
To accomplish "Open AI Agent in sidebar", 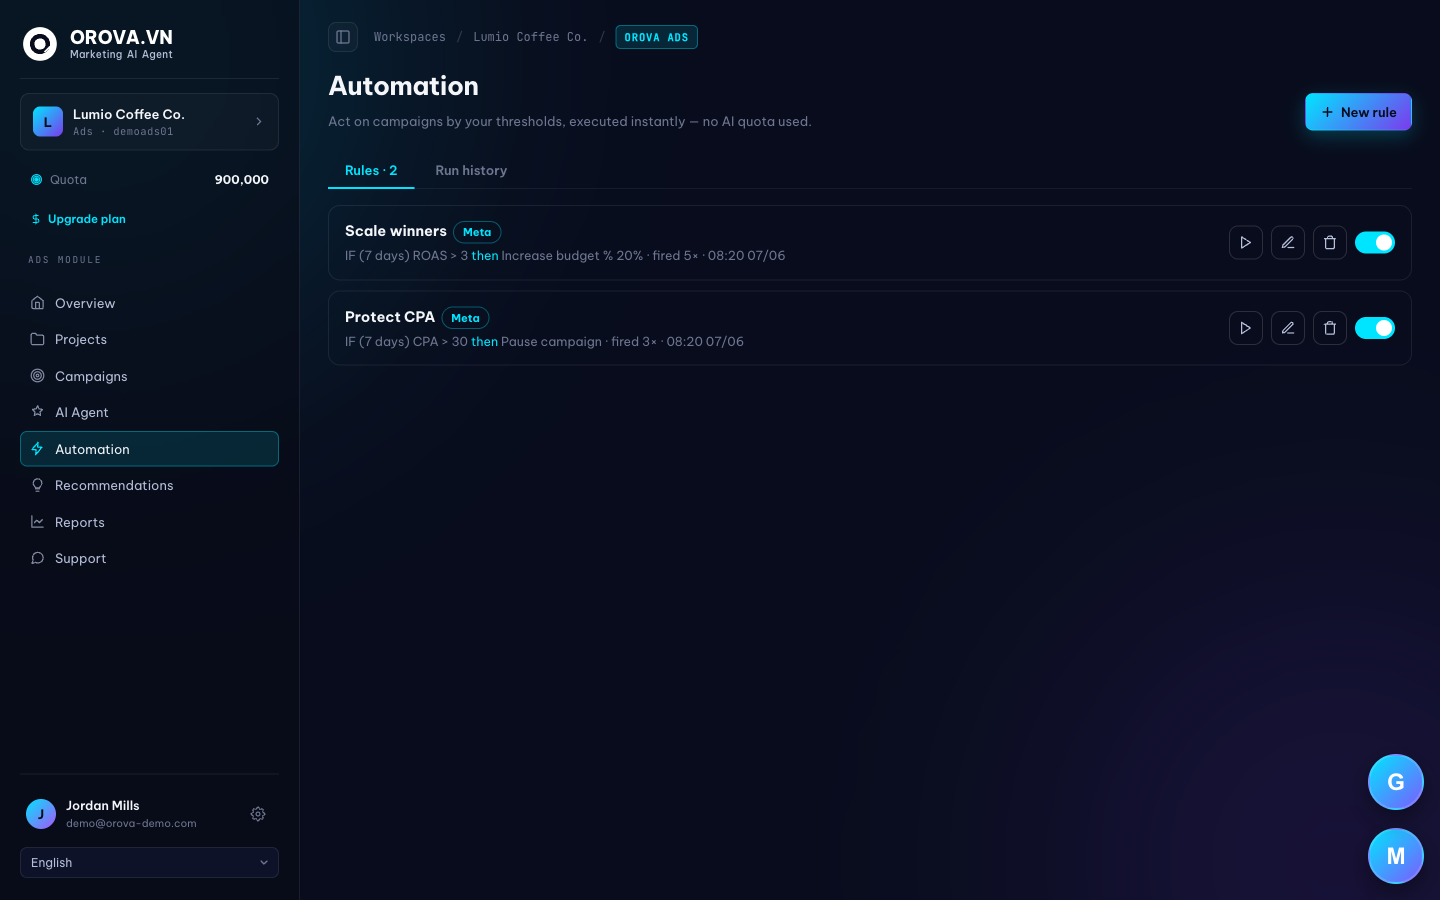I will tap(149, 412).
